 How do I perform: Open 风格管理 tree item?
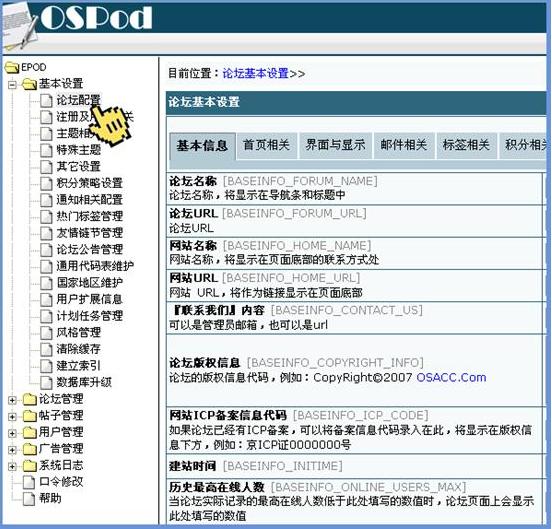coord(79,332)
